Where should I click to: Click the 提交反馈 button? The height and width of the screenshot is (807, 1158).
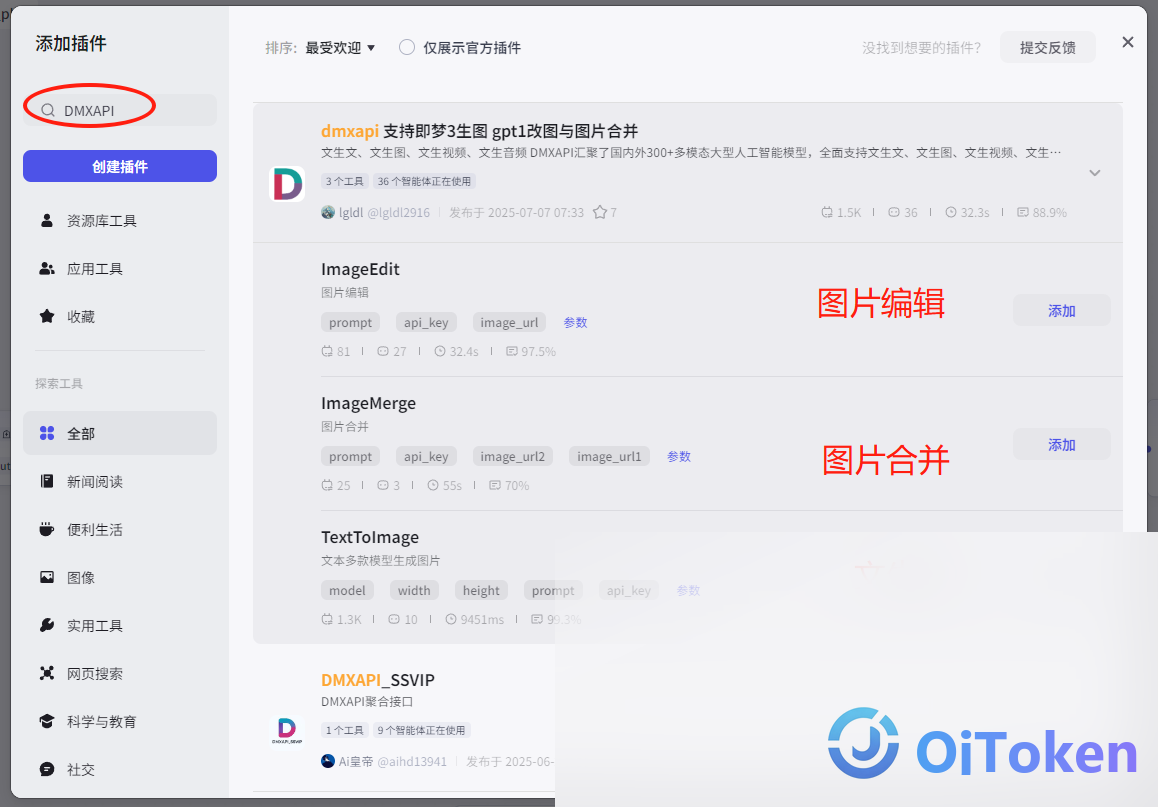[x=1047, y=47]
